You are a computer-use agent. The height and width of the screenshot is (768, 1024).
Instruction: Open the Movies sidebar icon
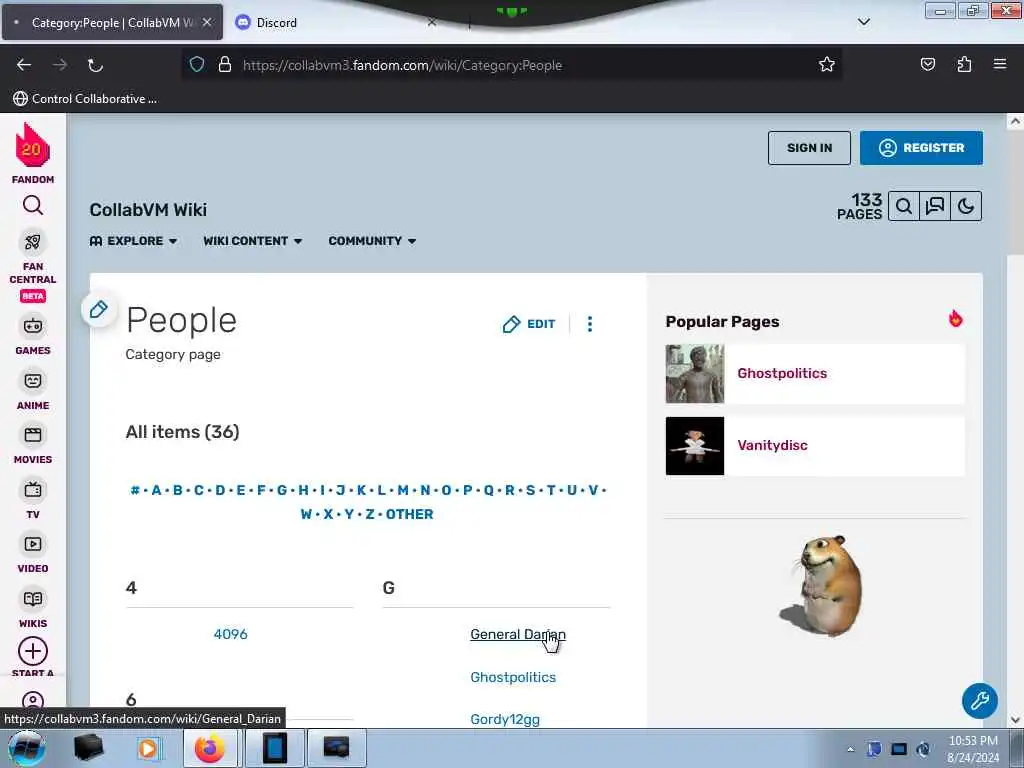pos(33,435)
